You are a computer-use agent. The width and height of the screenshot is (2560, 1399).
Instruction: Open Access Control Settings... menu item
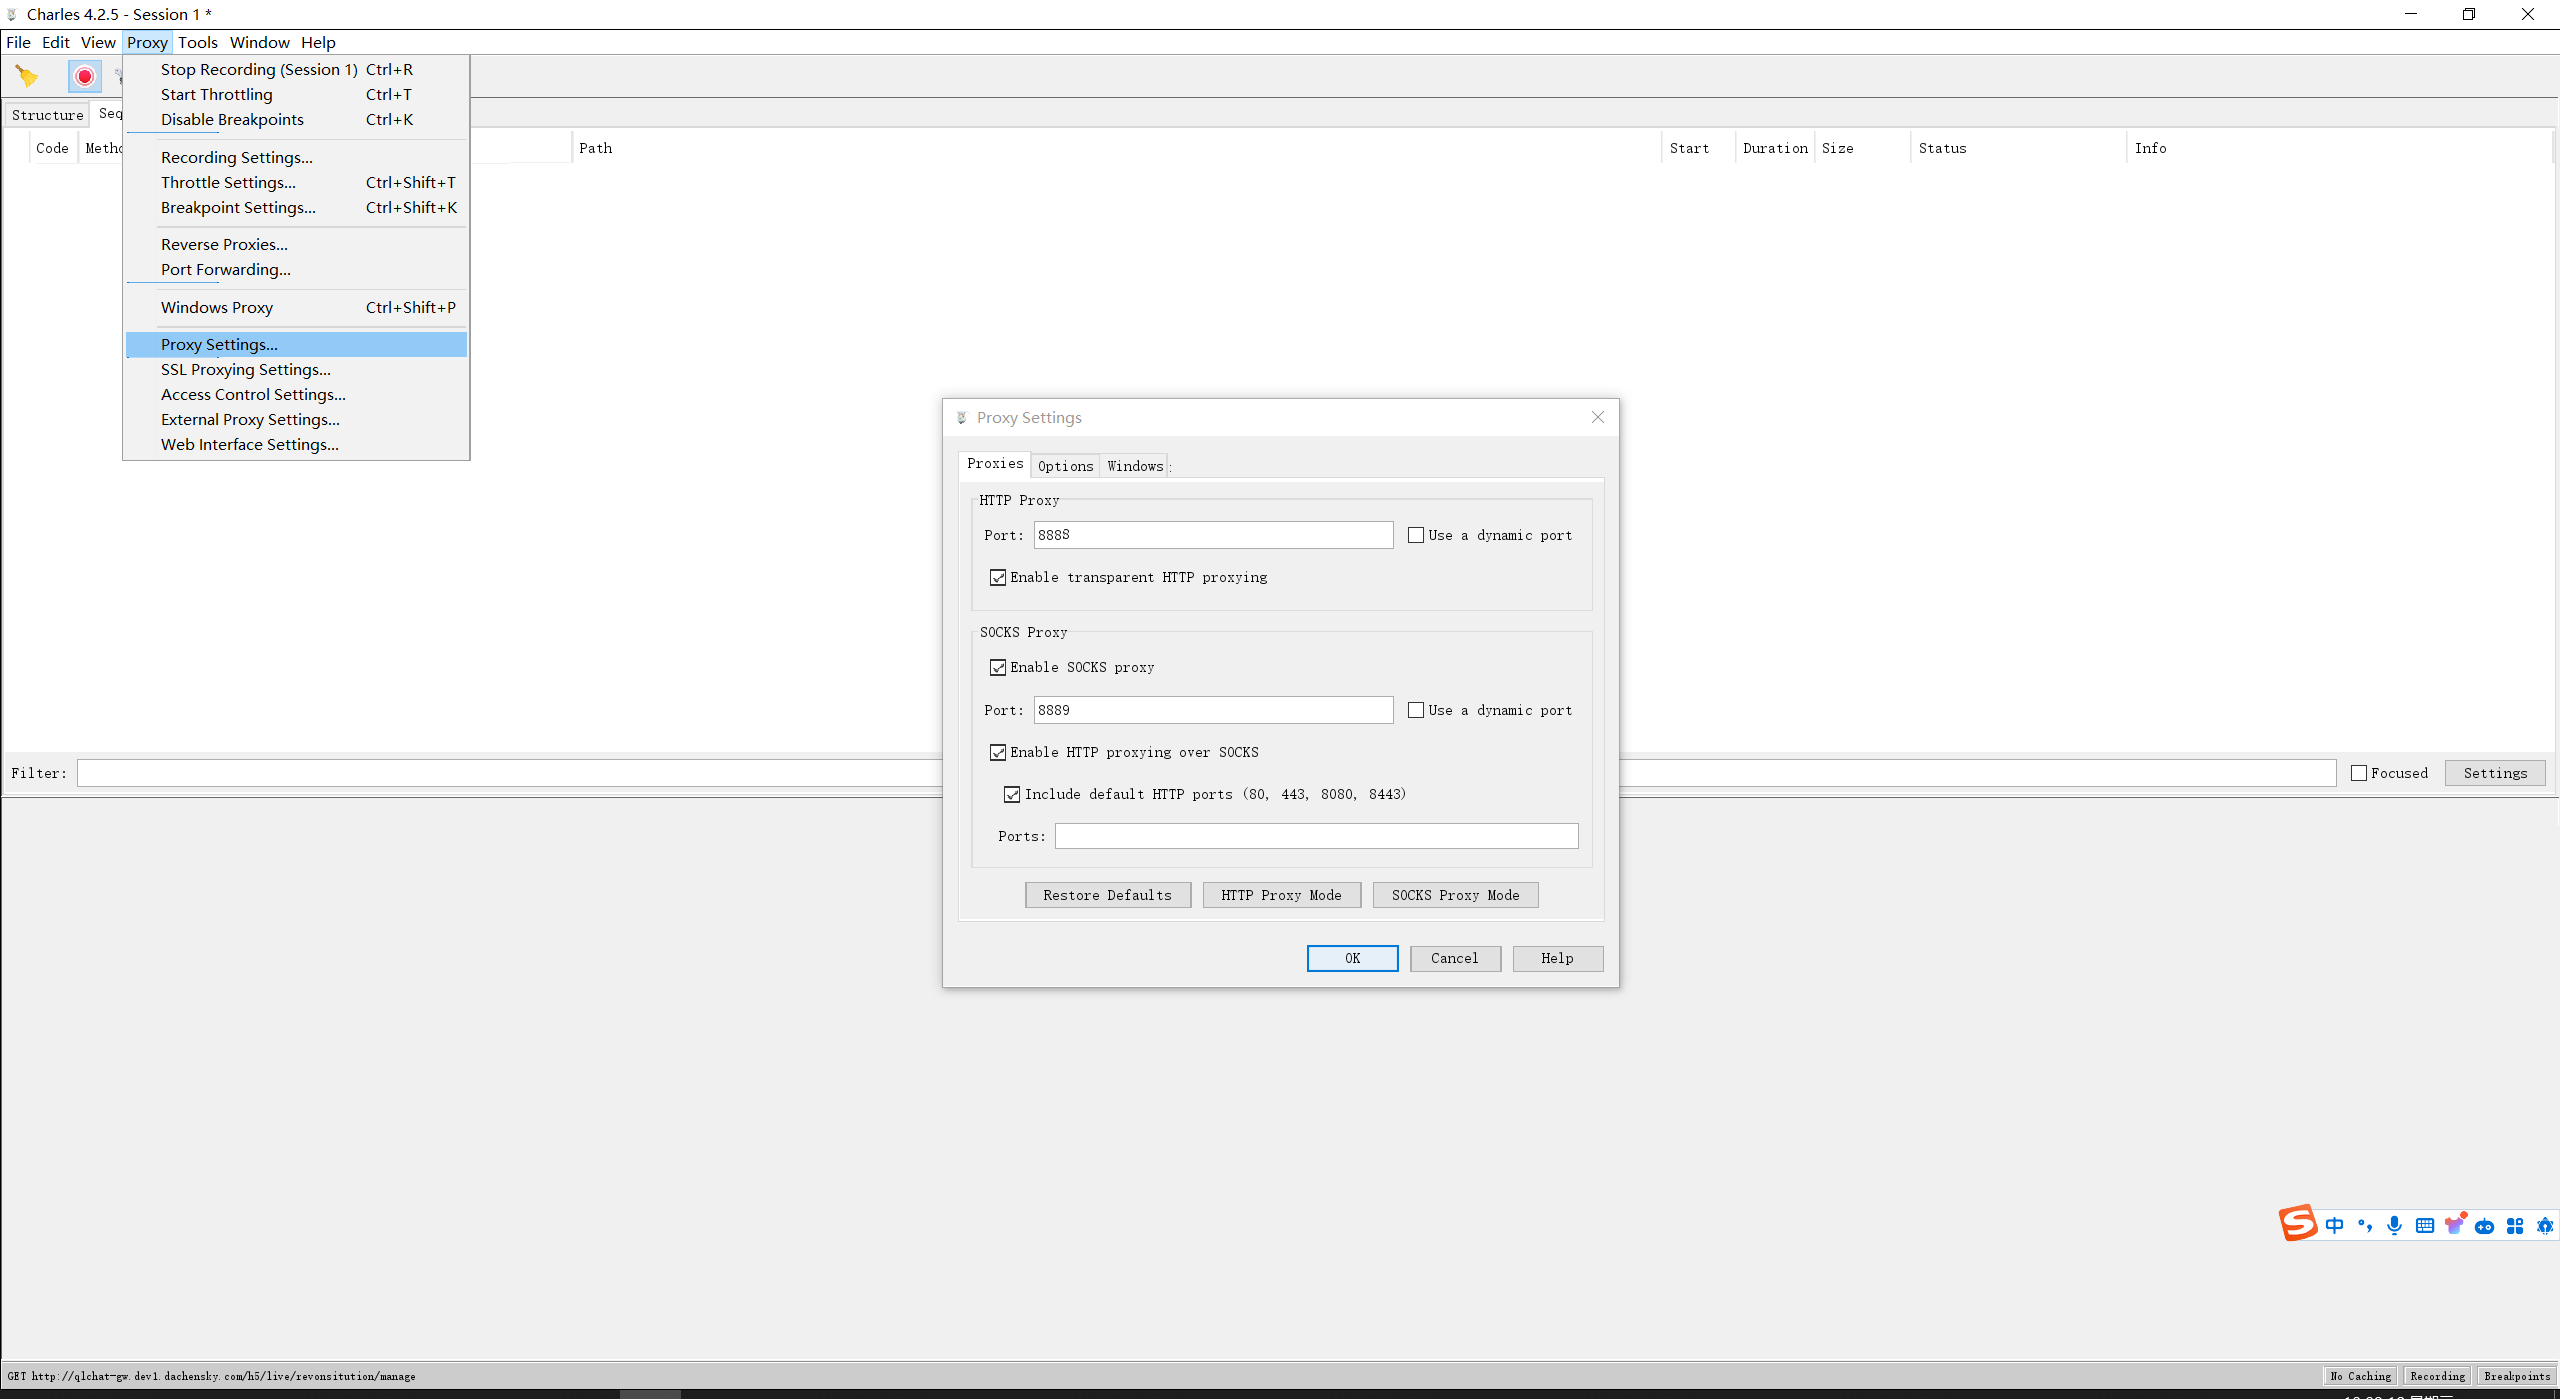(x=296, y=394)
